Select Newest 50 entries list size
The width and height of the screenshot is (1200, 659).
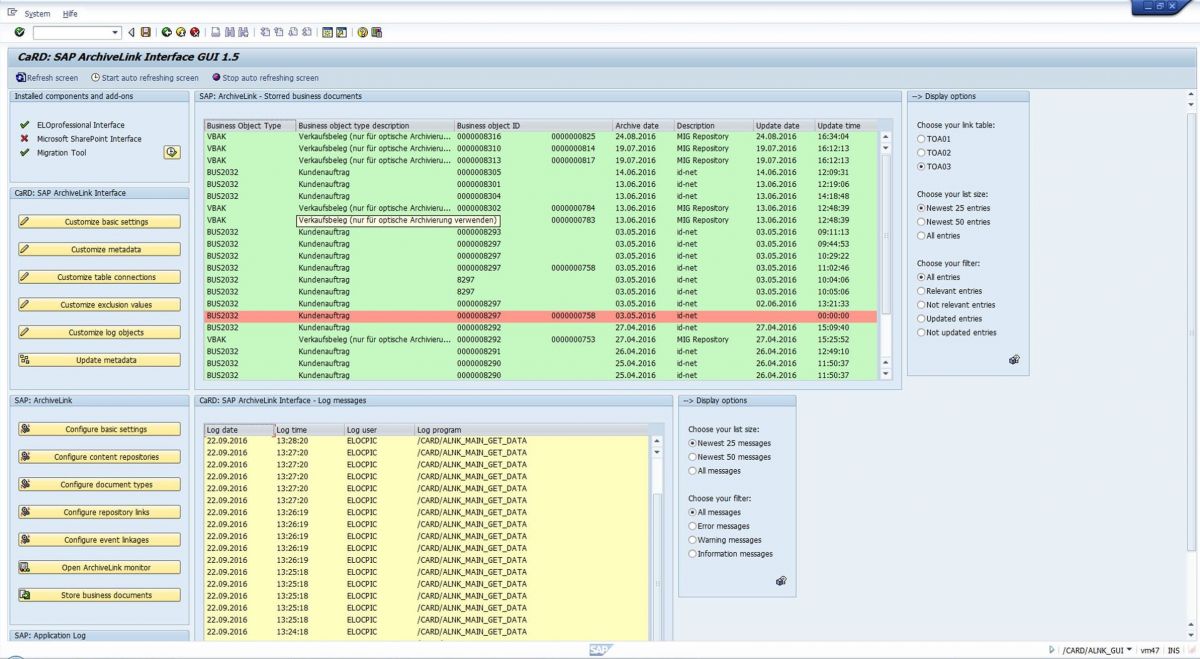(921, 222)
